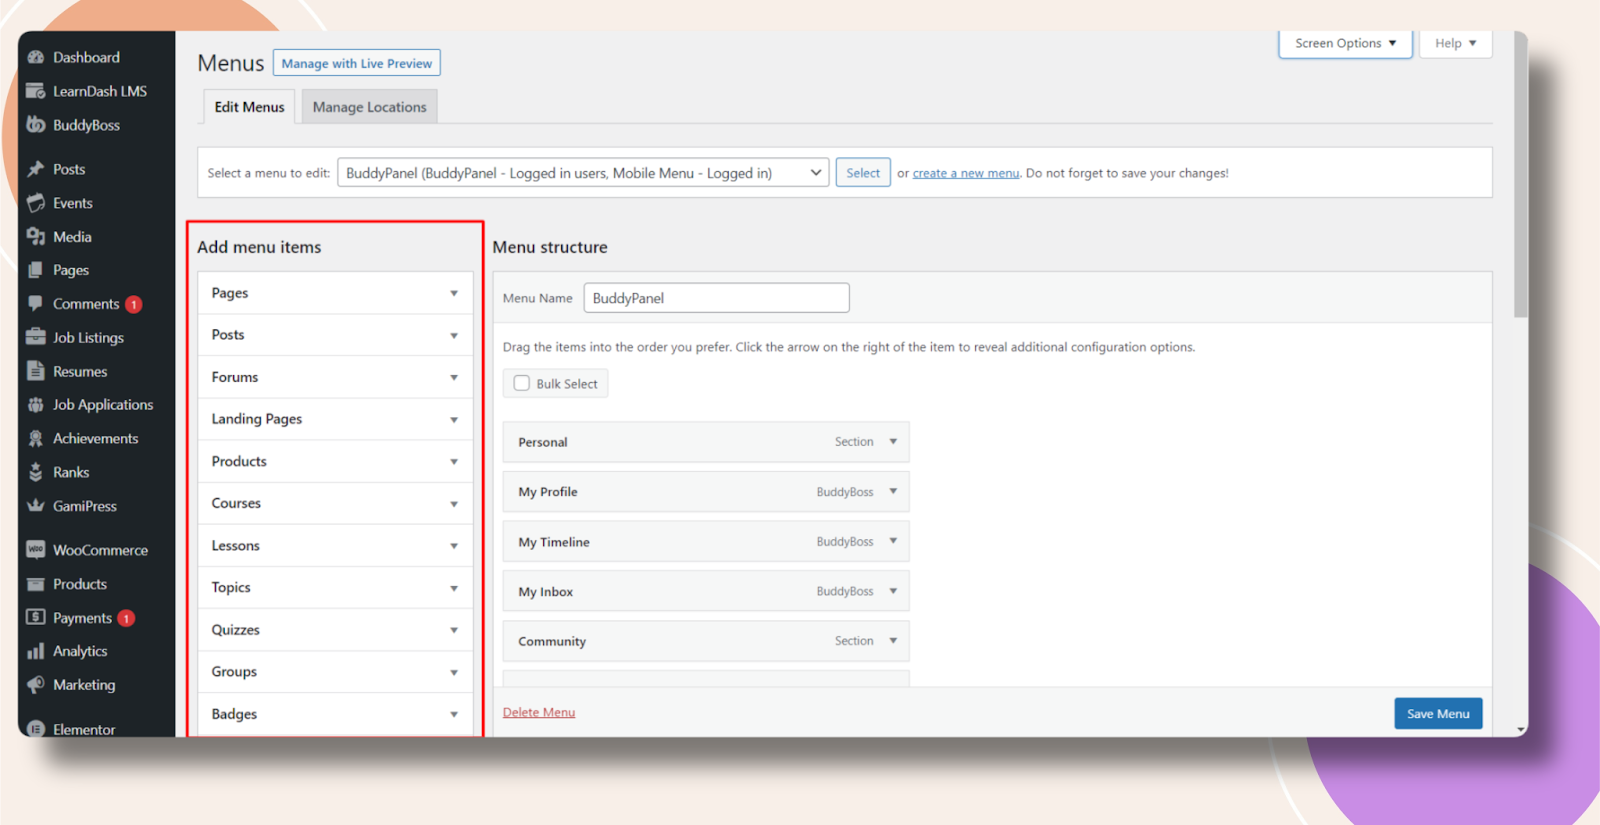The image size is (1600, 825).
Task: Click the Pages icon in sidebar
Action: (x=36, y=270)
